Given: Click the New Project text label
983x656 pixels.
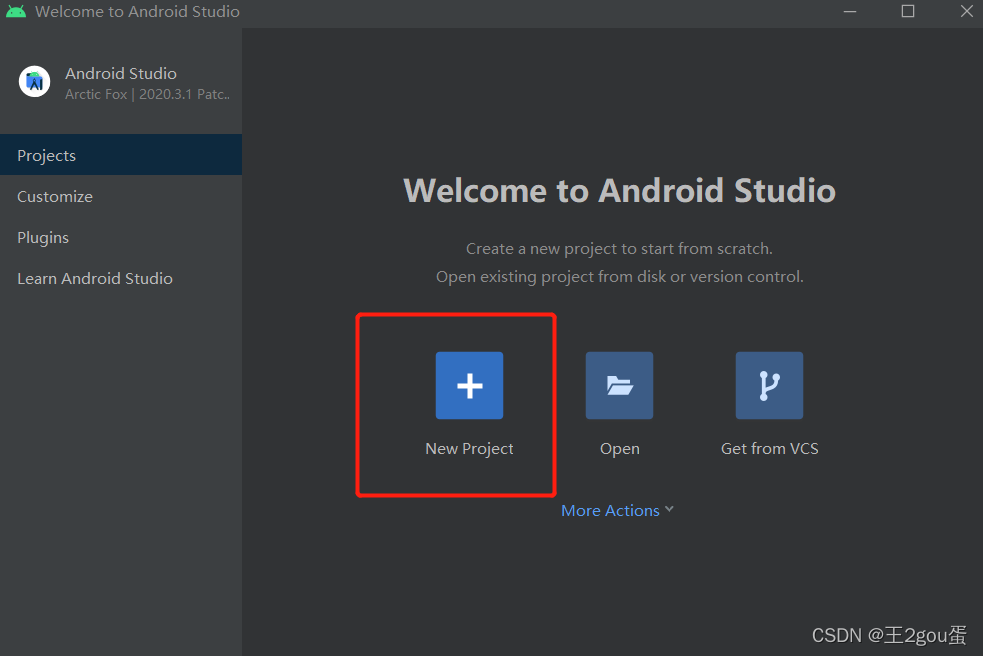Looking at the screenshot, I should [469, 449].
